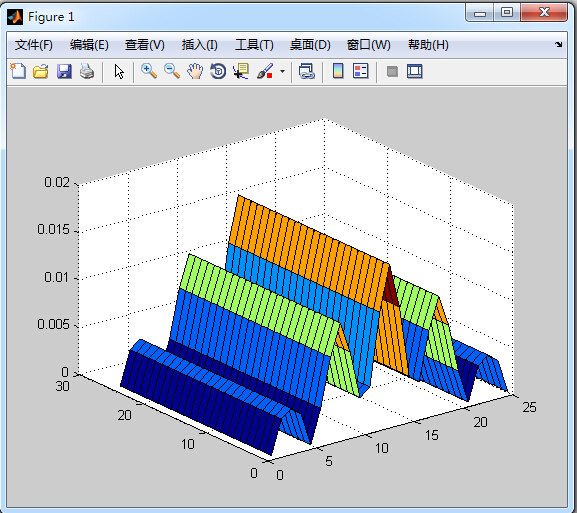Insert a colorbar from the toolbar
Viewport: 577px width, 513px height.
(x=338, y=71)
